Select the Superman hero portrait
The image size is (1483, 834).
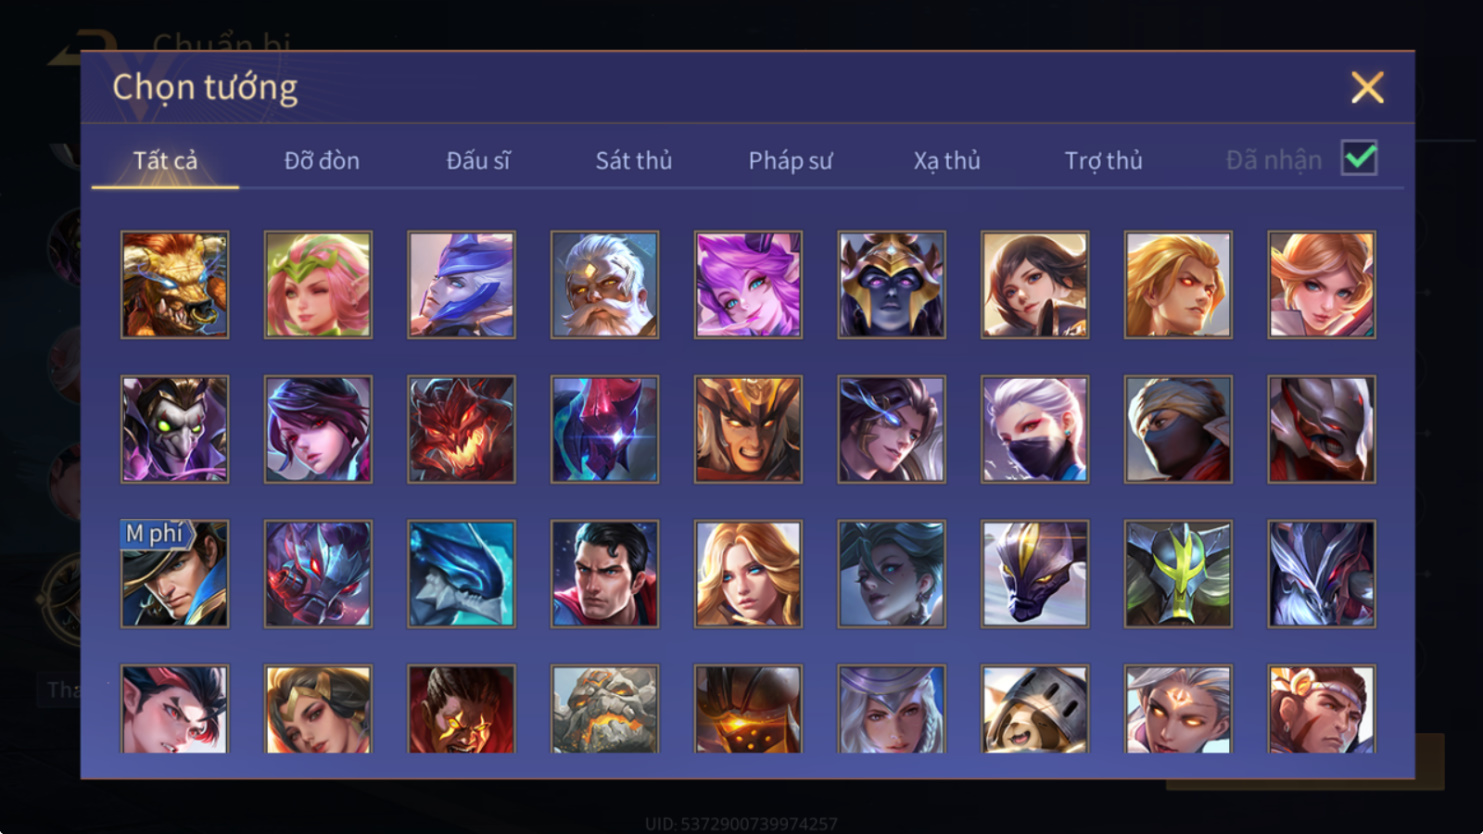tap(605, 574)
